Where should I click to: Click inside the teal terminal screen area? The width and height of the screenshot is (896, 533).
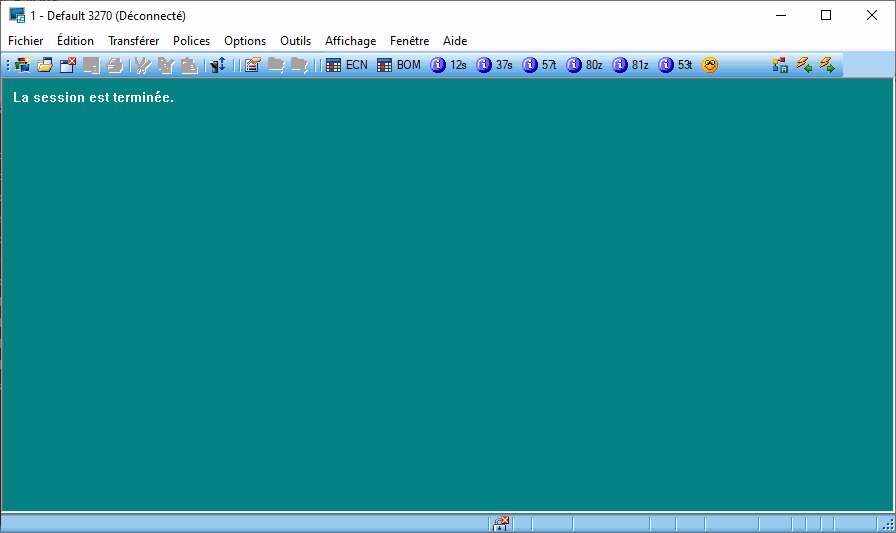click(x=448, y=300)
